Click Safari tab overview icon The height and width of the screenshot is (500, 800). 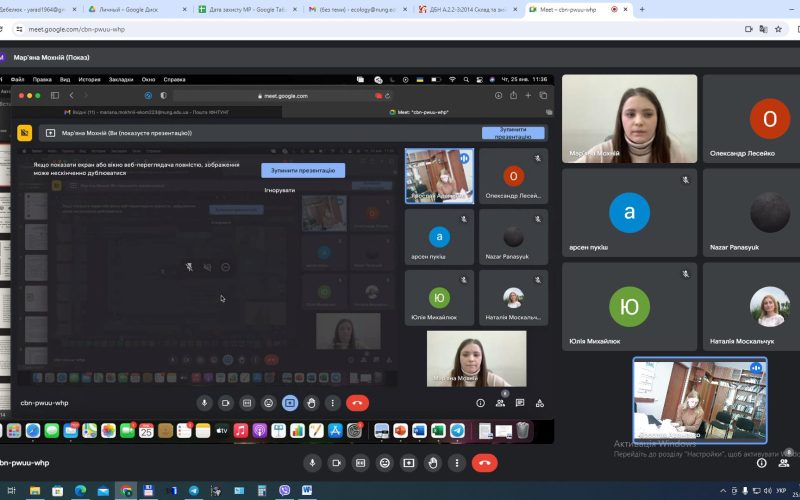(543, 95)
